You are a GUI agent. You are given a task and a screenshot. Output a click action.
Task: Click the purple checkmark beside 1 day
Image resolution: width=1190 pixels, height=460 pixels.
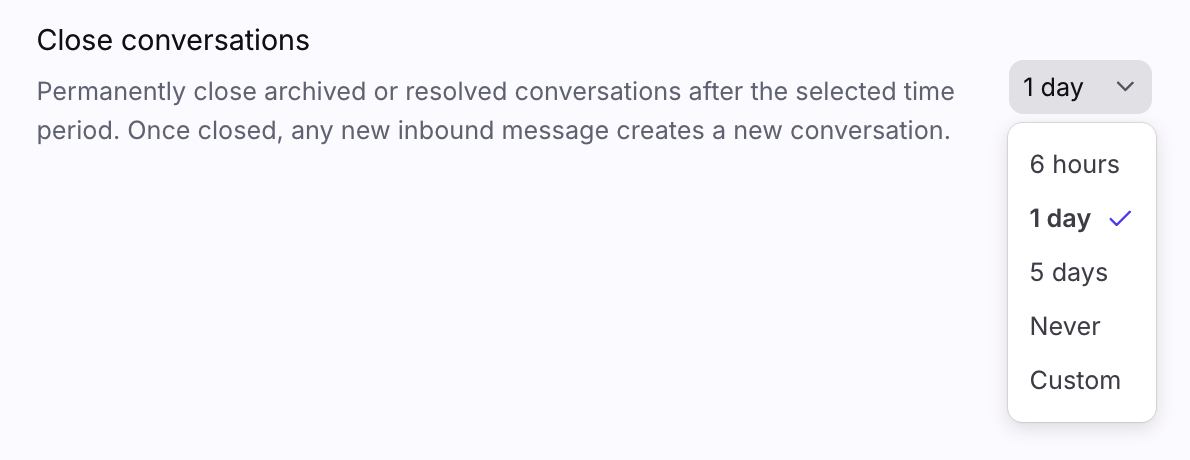click(1120, 219)
